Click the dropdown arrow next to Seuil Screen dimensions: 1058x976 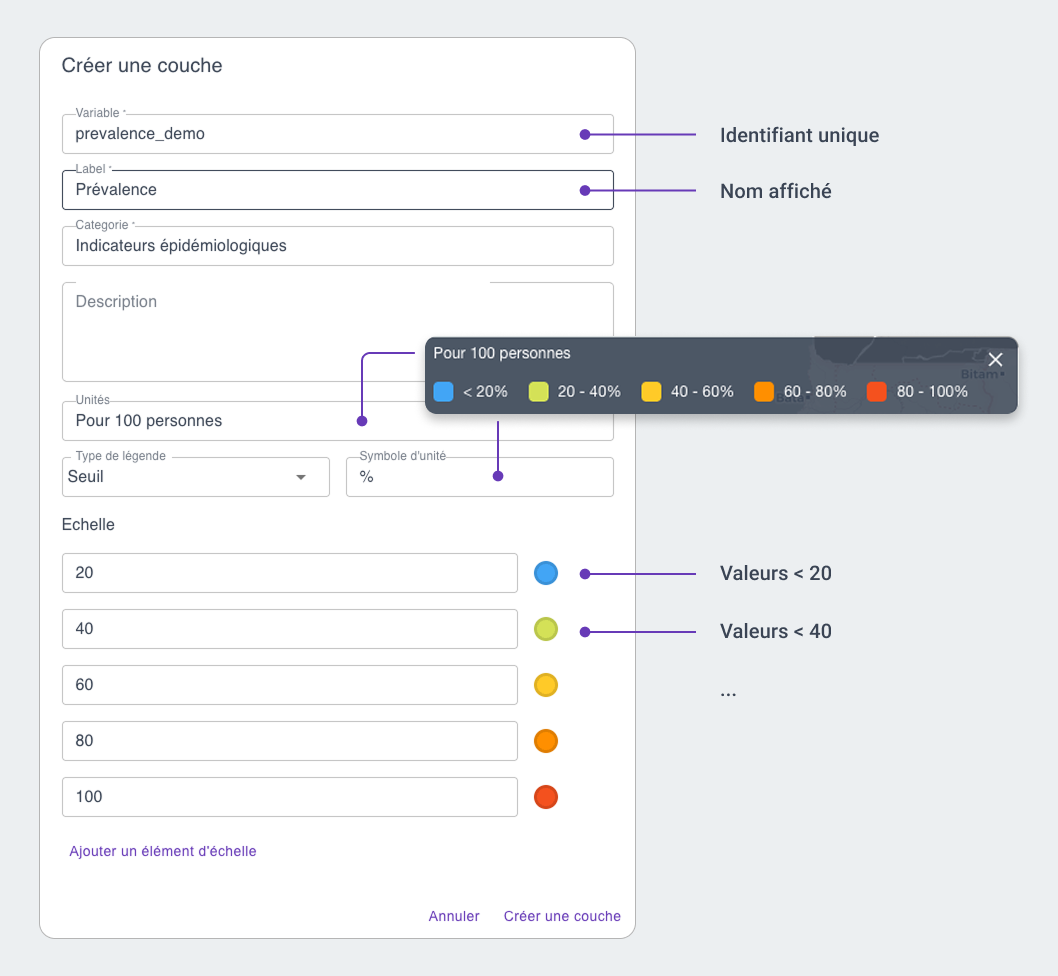[301, 477]
